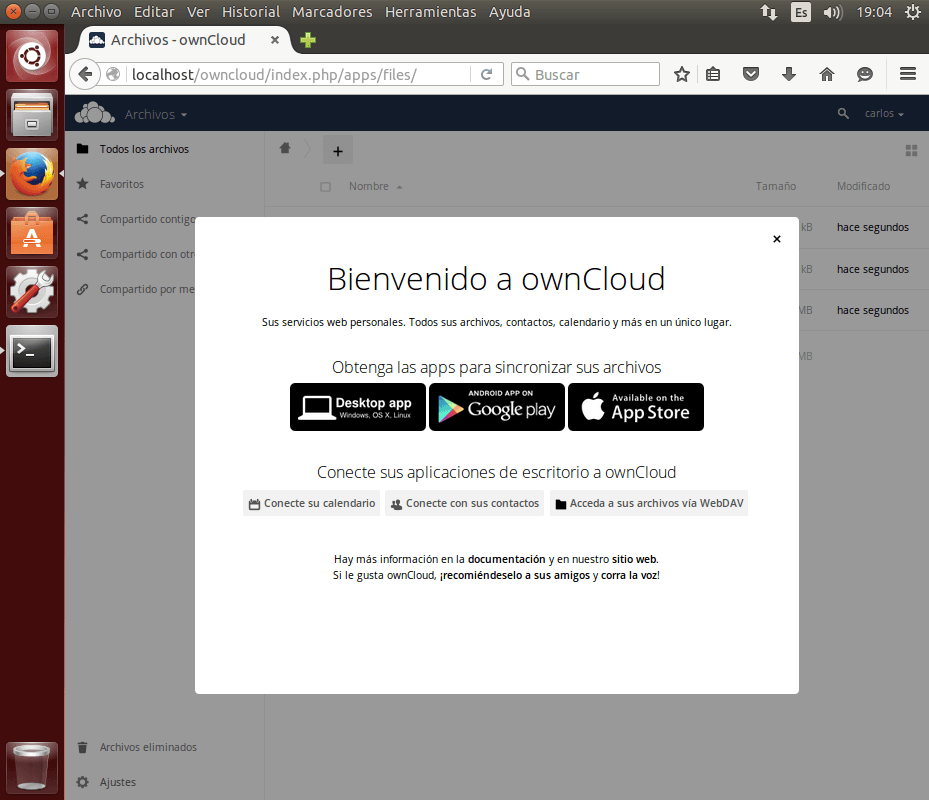Viewport: 929px width, 800px height.
Task: Click Conecte con sus contactos button
Action: point(464,503)
